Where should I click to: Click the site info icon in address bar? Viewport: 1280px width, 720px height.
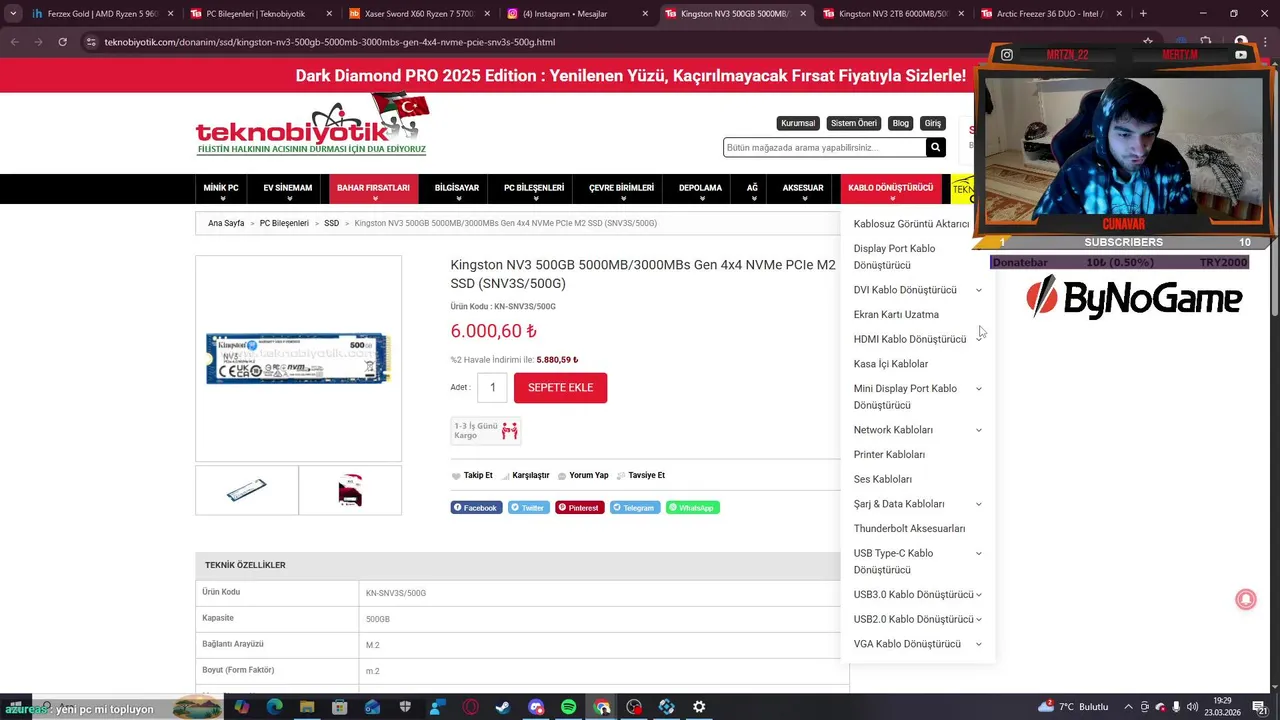pyautogui.click(x=92, y=42)
